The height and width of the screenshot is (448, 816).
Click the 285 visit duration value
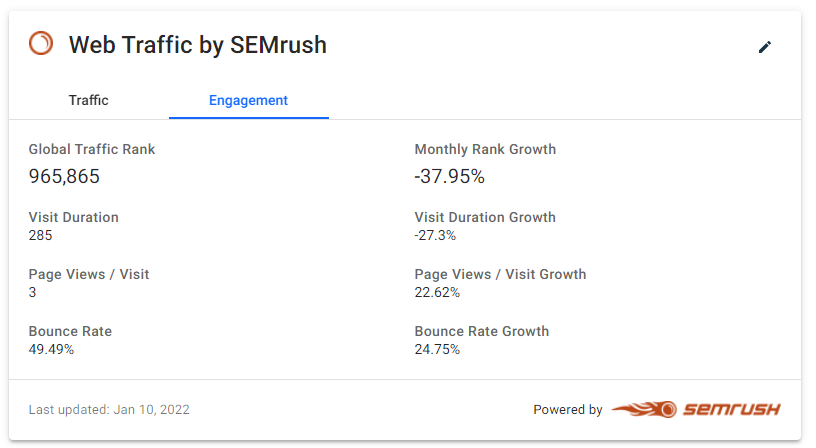[x=40, y=235]
